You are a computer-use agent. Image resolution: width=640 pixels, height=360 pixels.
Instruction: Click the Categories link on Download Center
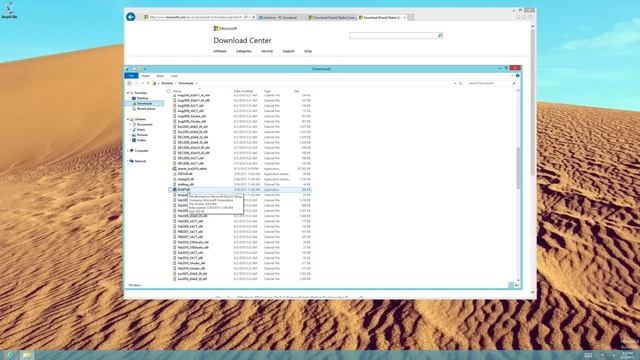coord(244,51)
